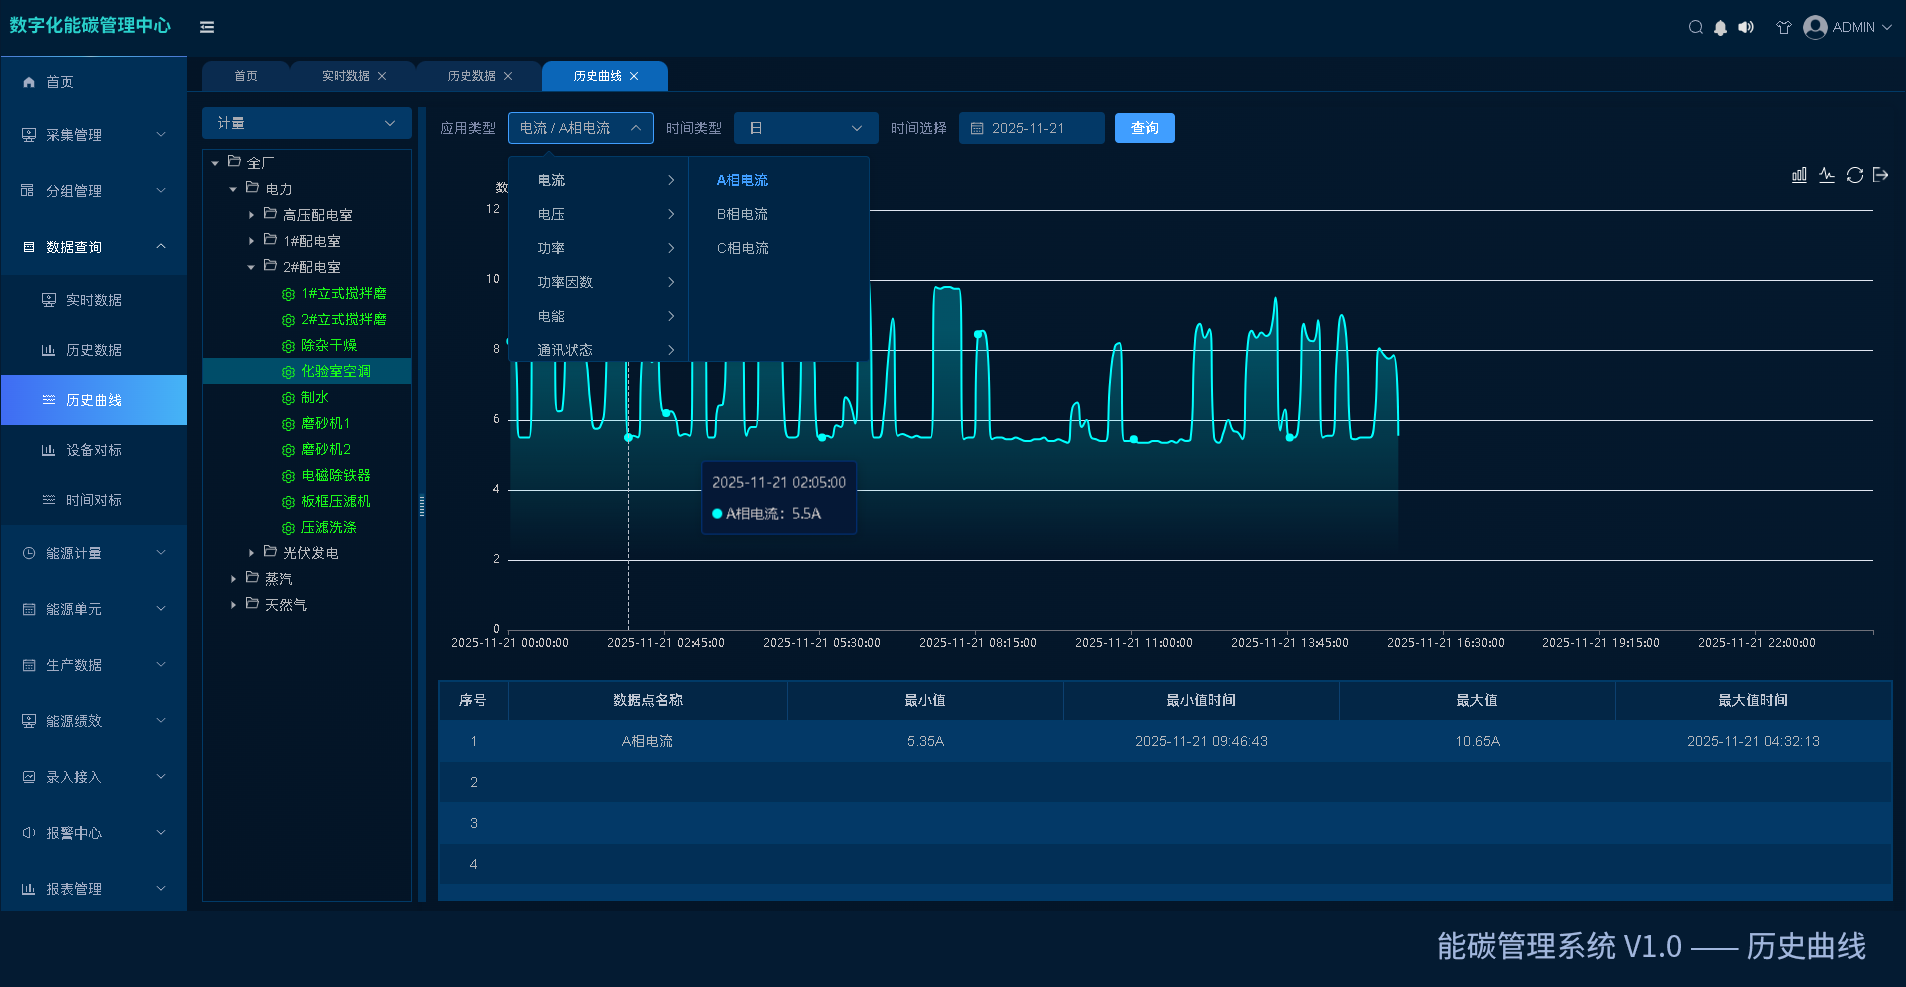The height and width of the screenshot is (987, 1906).
Task: Close the 历史数据 tab
Action: pyautogui.click(x=508, y=76)
